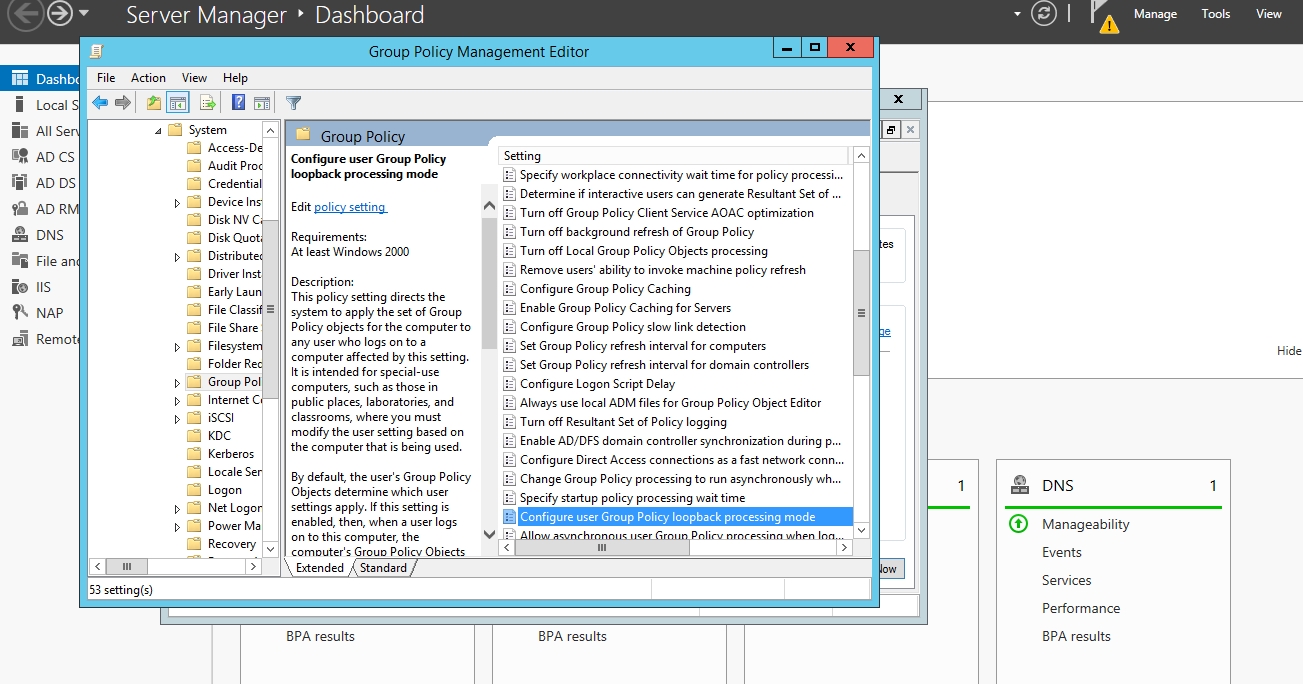This screenshot has width=1303, height=684.
Task: Toggle the Show/Hide Console Tree icon
Action: 178,103
